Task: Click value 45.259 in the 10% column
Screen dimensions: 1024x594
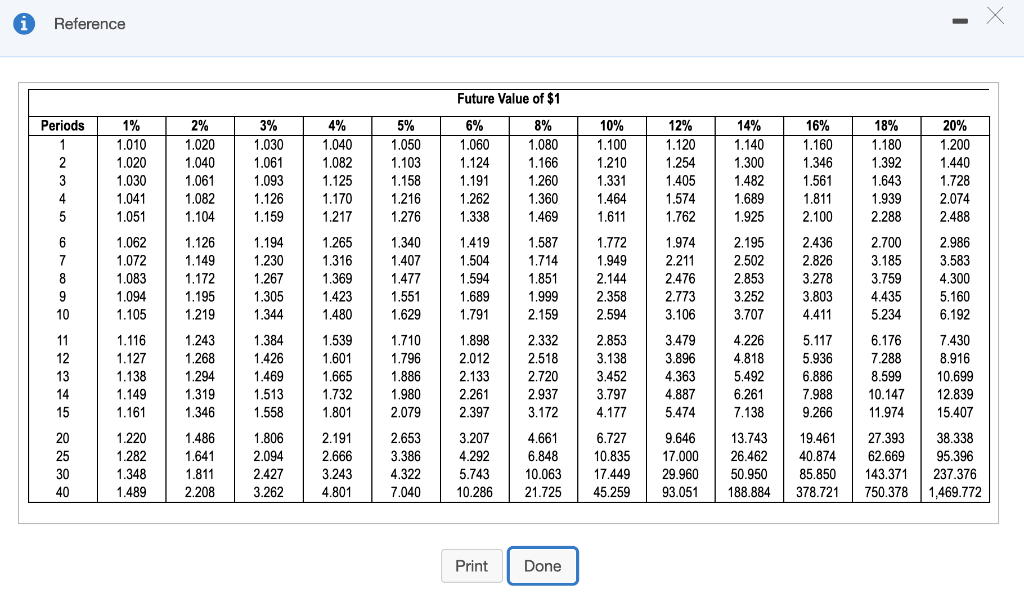Action: click(611, 492)
